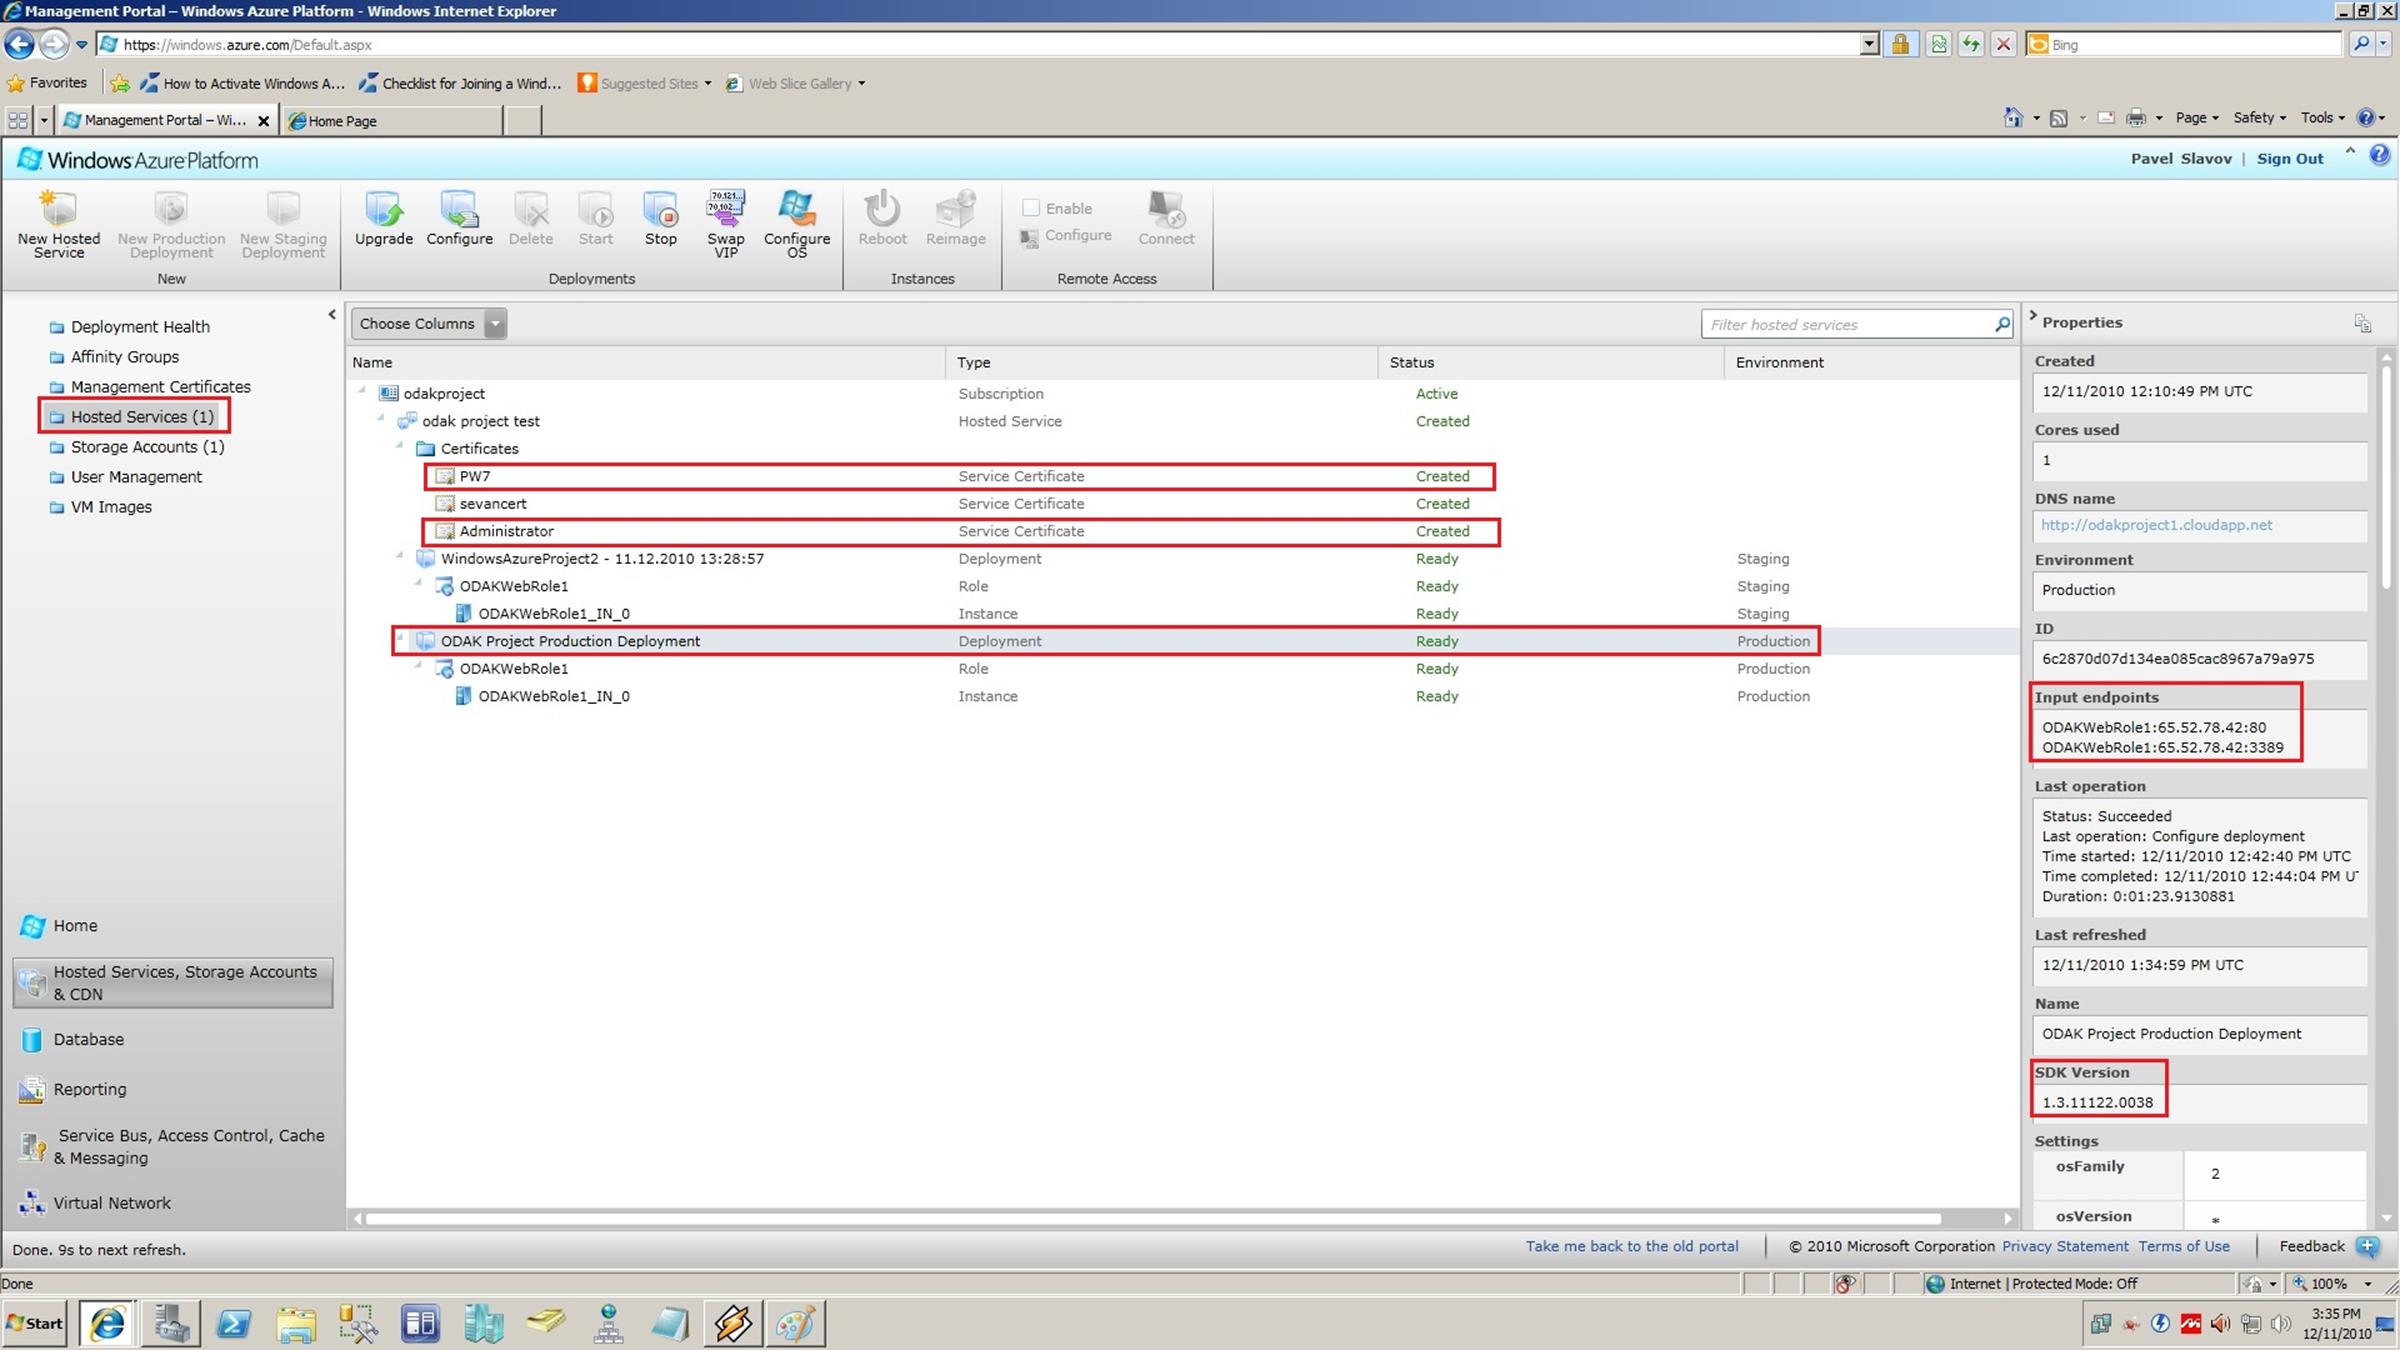Viewport: 2400px width, 1350px height.
Task: Click the Reboot instance icon
Action: [882, 208]
